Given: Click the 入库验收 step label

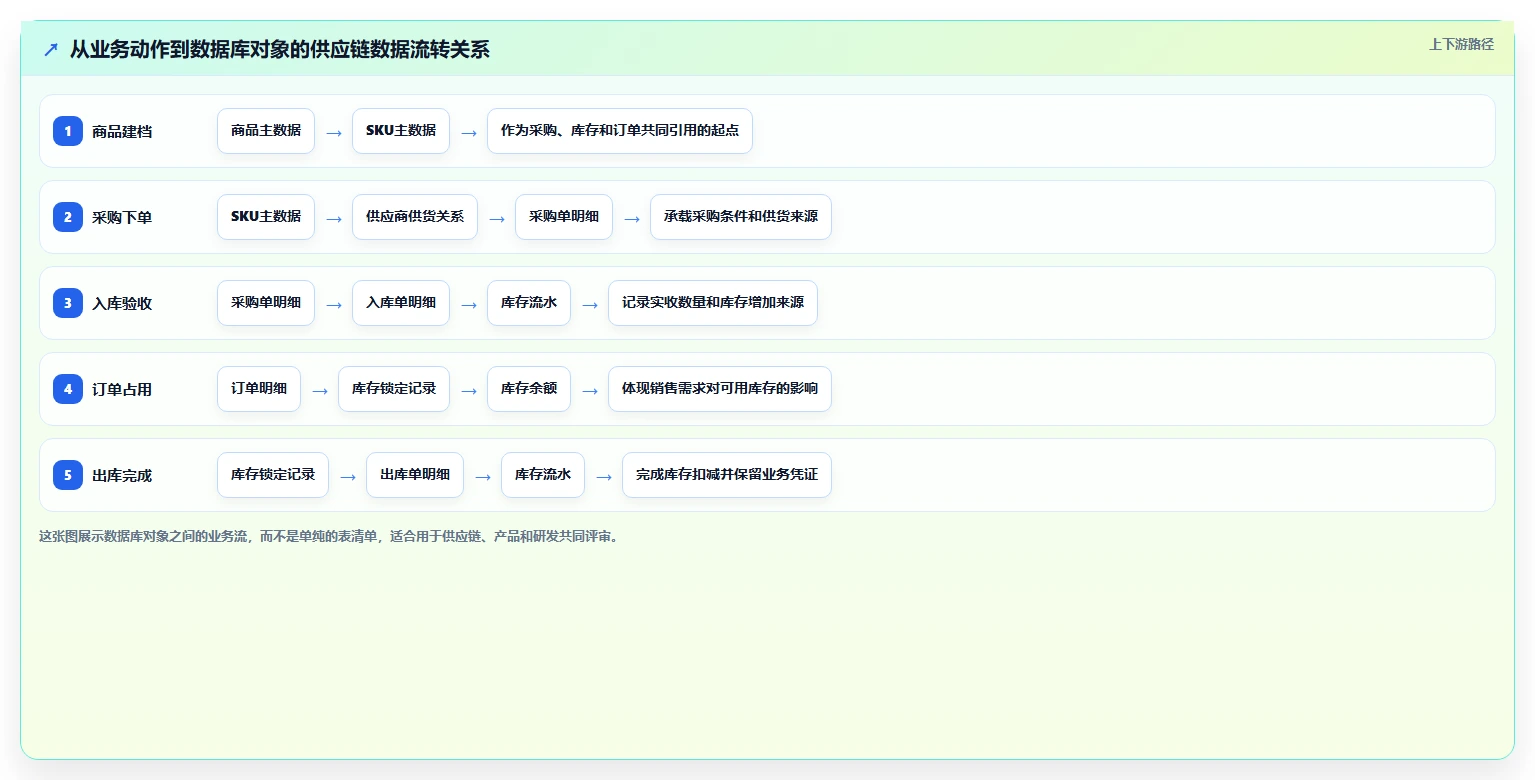Looking at the screenshot, I should click(122, 303).
